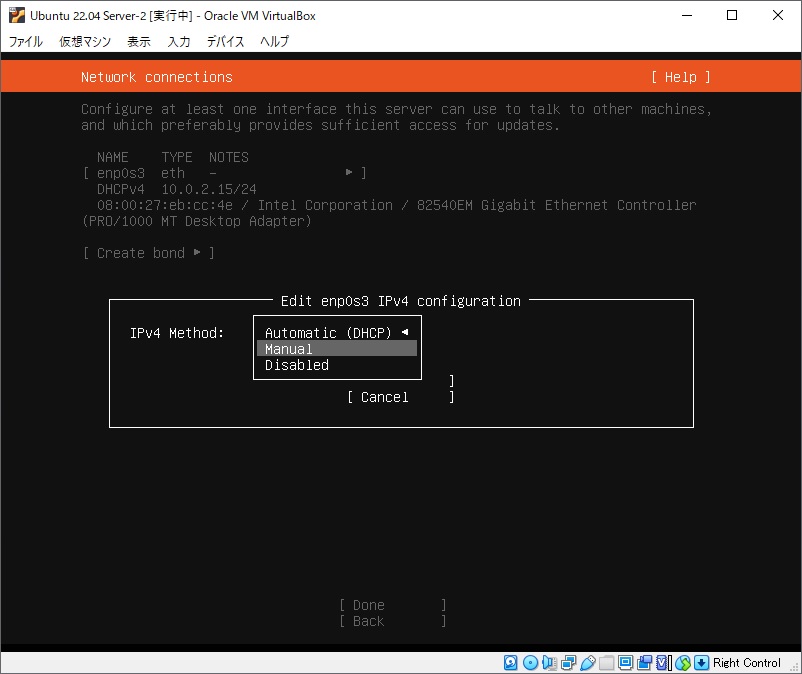Click the keyboard capture arrow icon

click(701, 663)
